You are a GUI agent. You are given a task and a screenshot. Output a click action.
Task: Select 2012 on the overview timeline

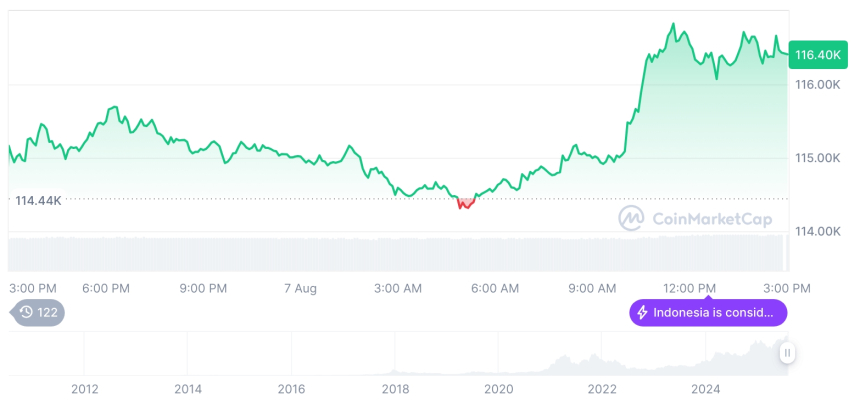(x=85, y=388)
